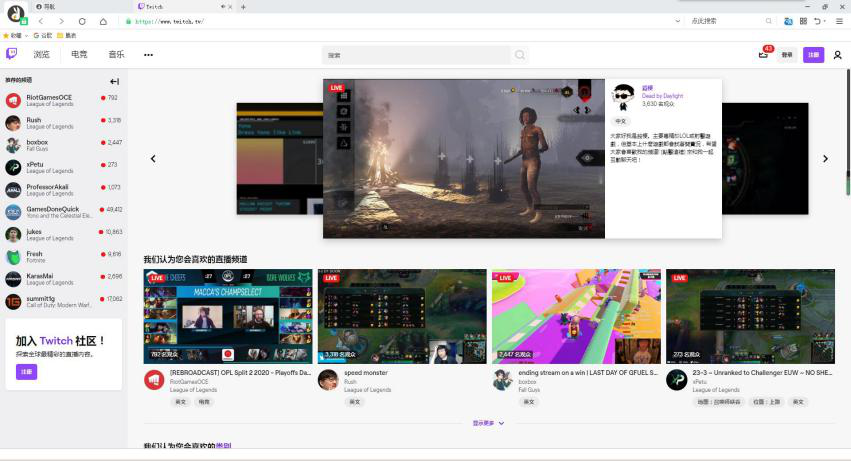Click xPetu avatar under stream cards
851x461 pixels.
click(x=676, y=380)
